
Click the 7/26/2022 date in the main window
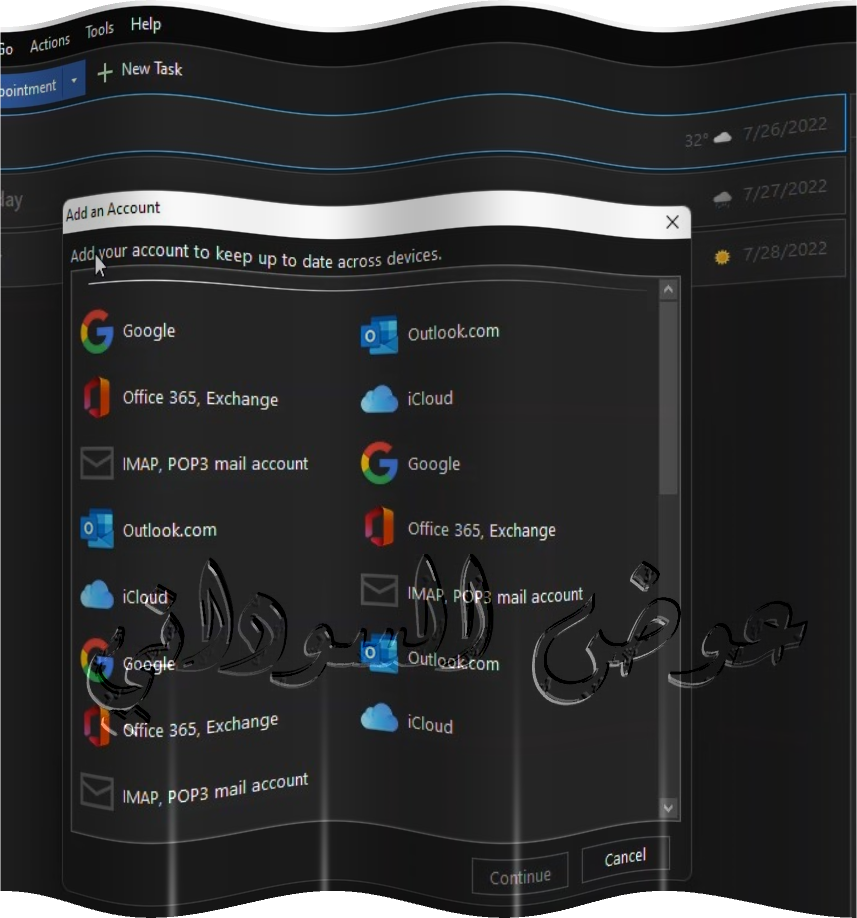pos(785,129)
